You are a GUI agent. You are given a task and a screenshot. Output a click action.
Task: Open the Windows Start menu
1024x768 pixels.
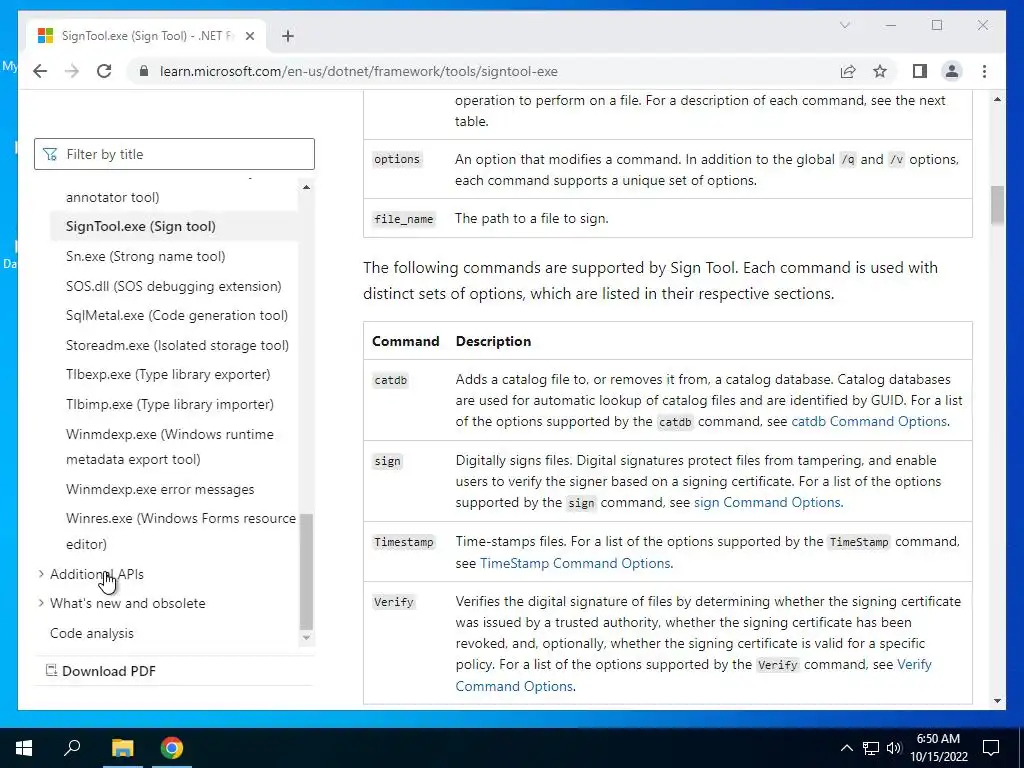24,748
